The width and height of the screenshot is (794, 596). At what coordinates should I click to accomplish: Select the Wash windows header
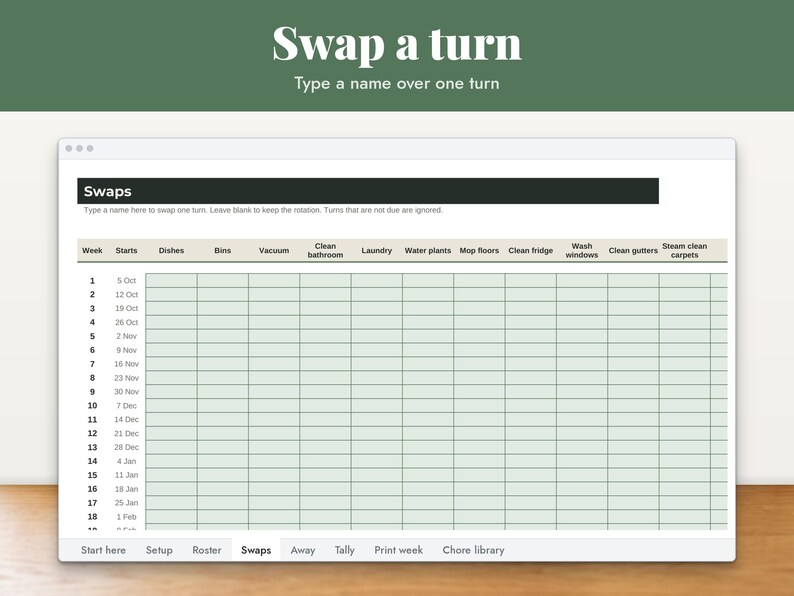(582, 251)
